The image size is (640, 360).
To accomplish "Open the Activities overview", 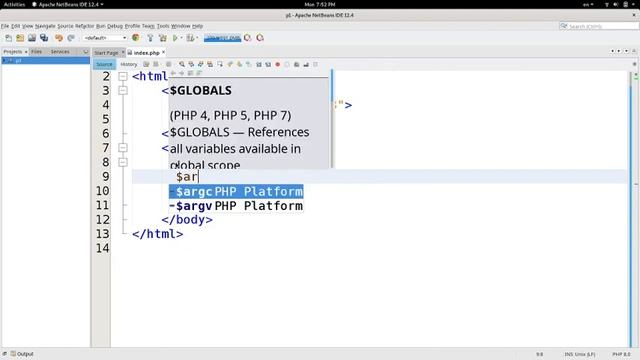I will pos(14,4).
